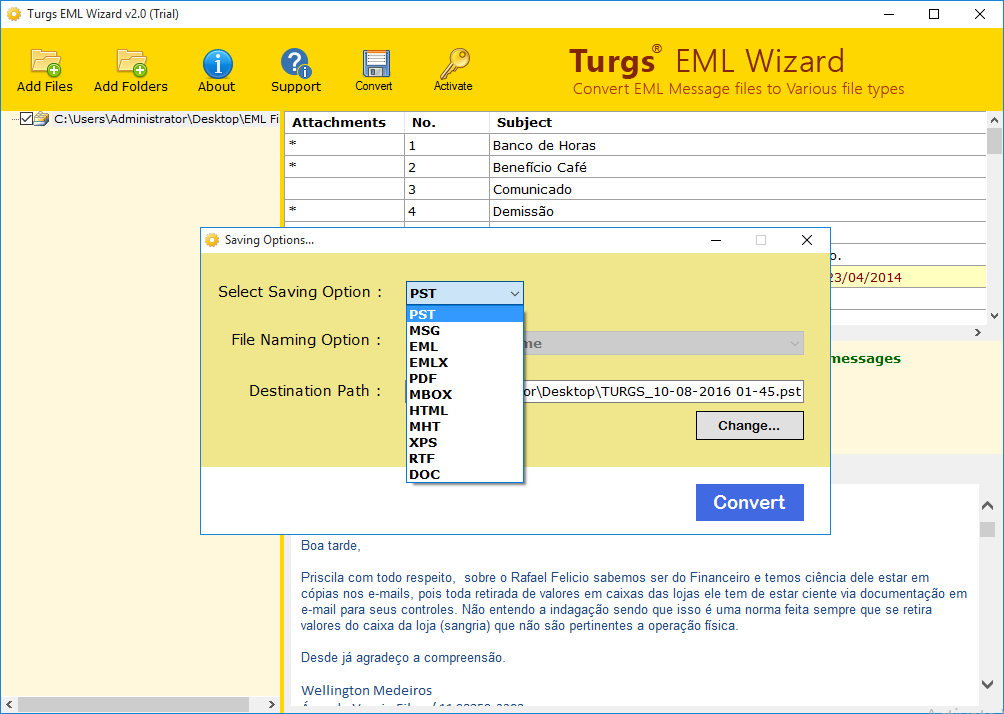
Task: Click the preview pane vertical scrollbar thumb
Action: click(987, 530)
